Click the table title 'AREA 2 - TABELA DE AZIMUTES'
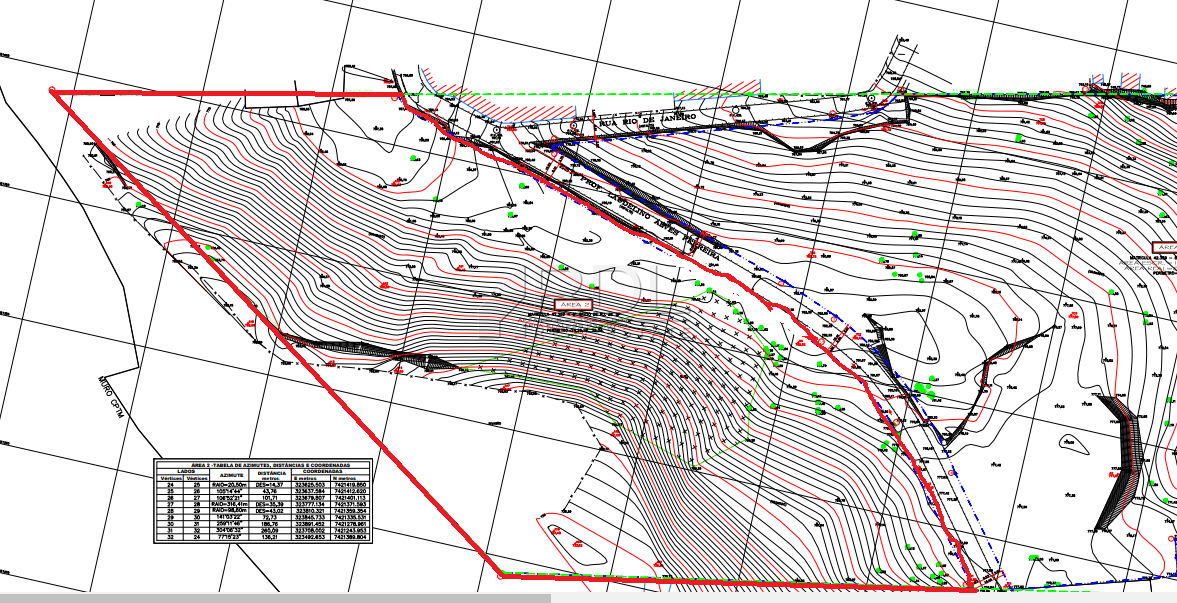The height and width of the screenshot is (603, 1177). pyautogui.click(x=270, y=465)
